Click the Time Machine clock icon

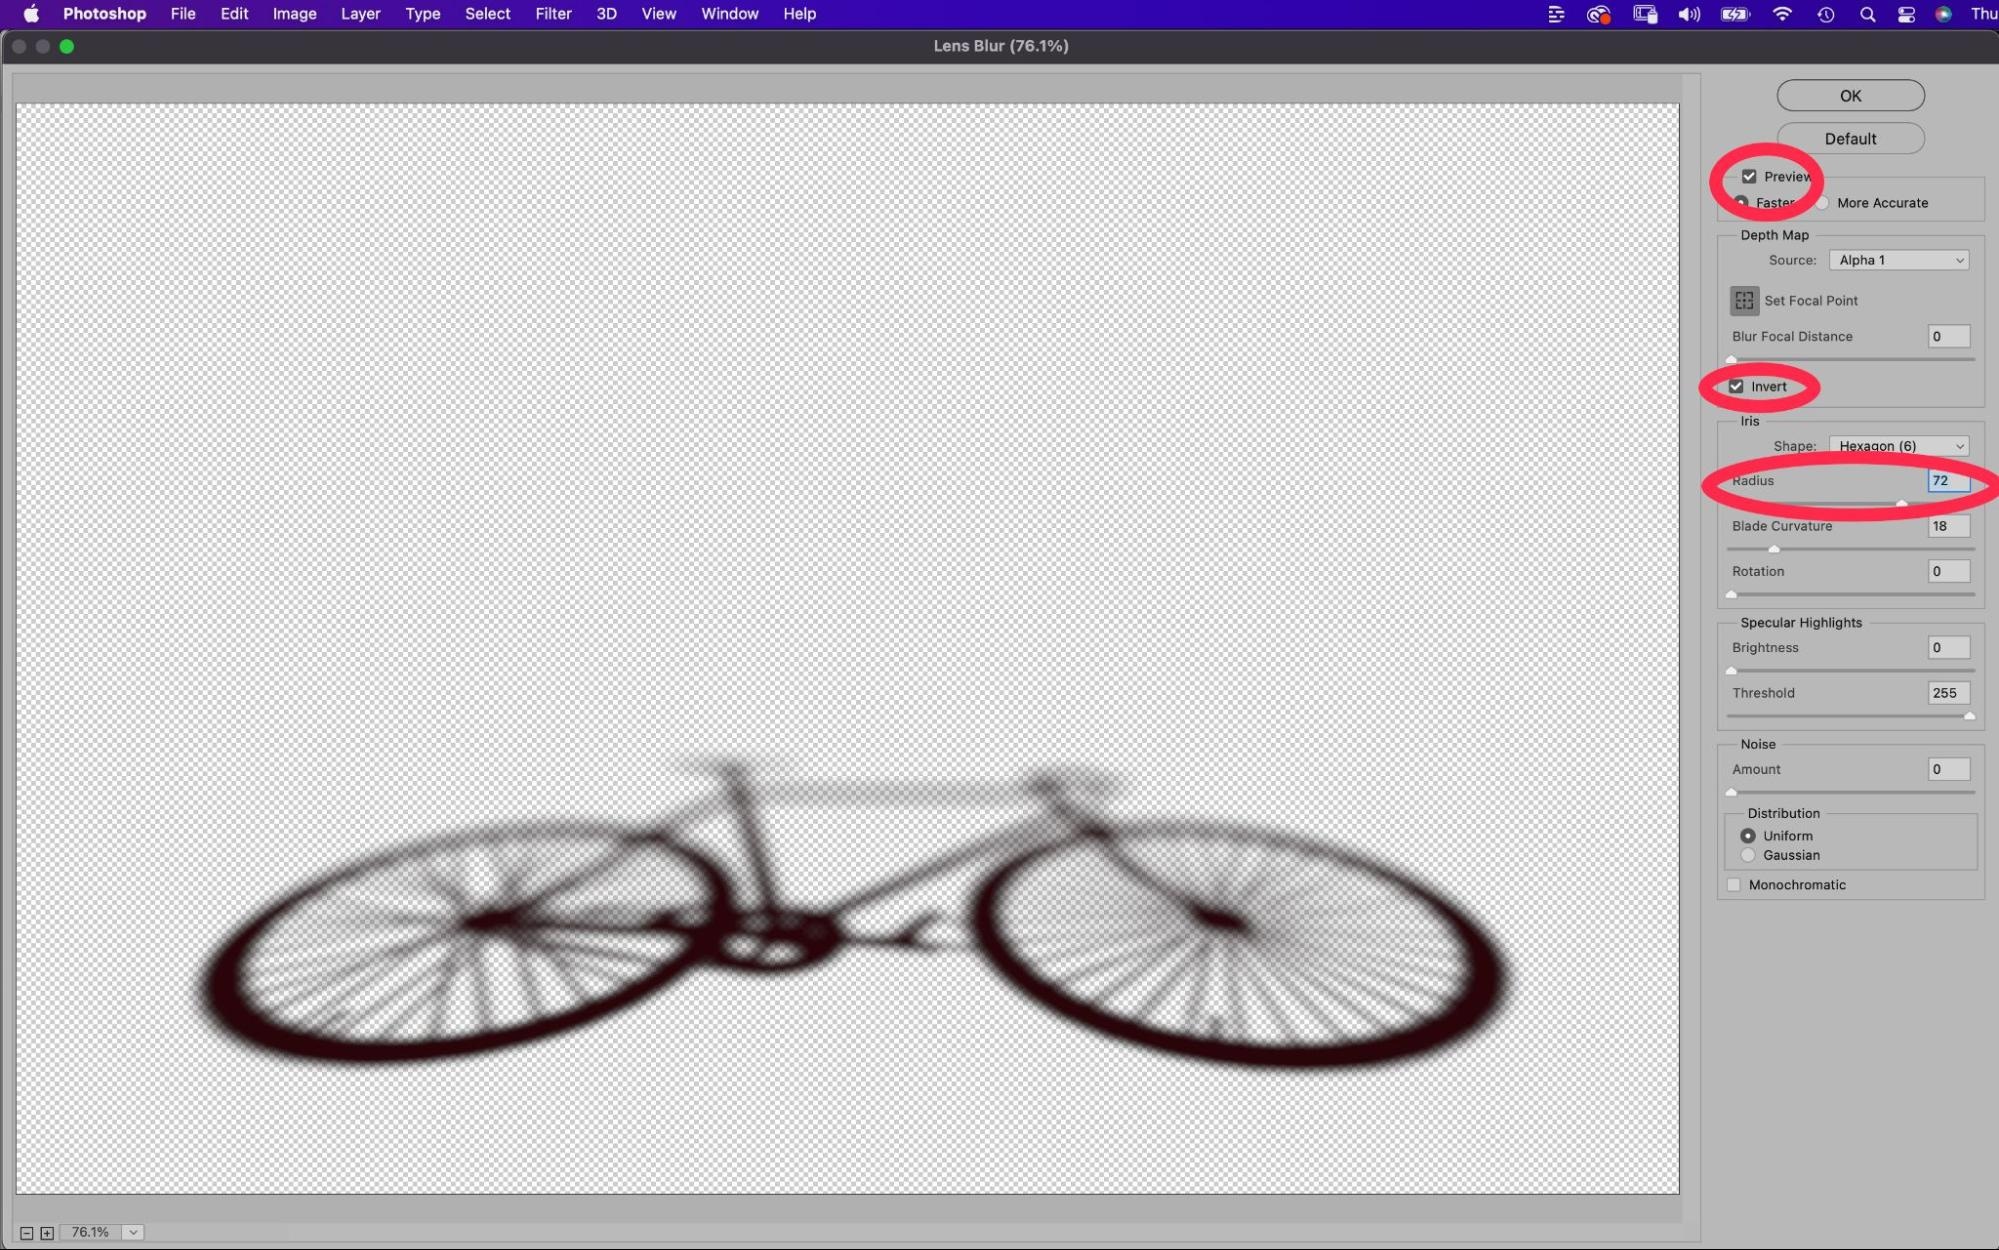tap(1826, 14)
